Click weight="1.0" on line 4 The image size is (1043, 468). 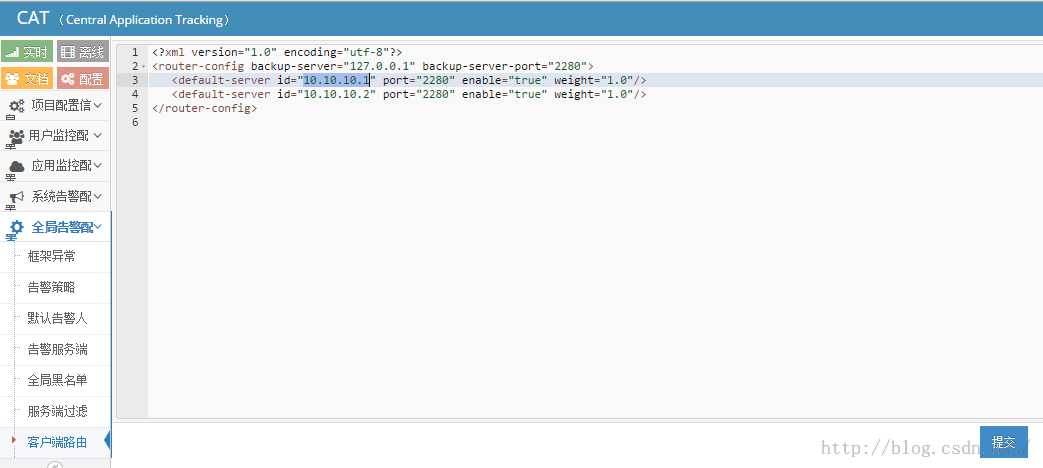[x=593, y=94]
